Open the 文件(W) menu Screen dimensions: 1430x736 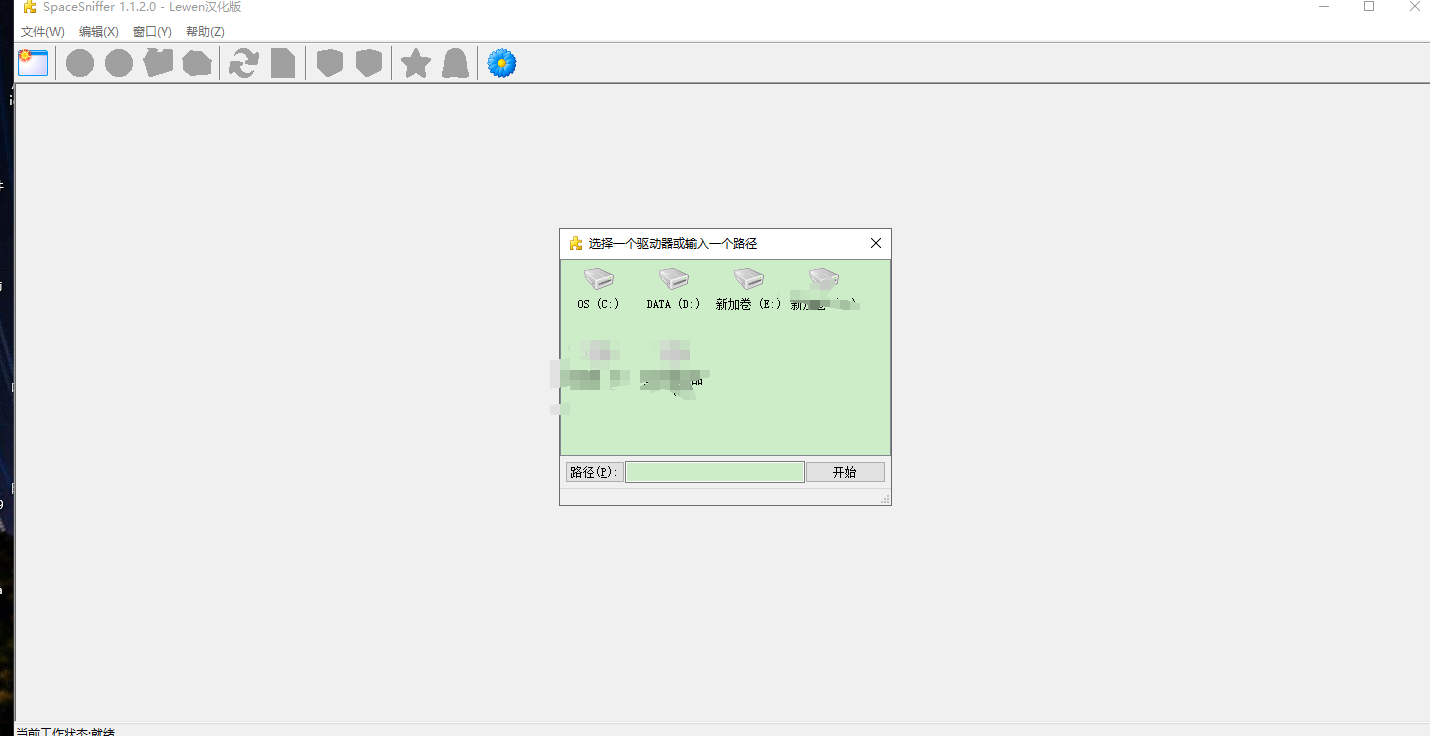[x=43, y=32]
